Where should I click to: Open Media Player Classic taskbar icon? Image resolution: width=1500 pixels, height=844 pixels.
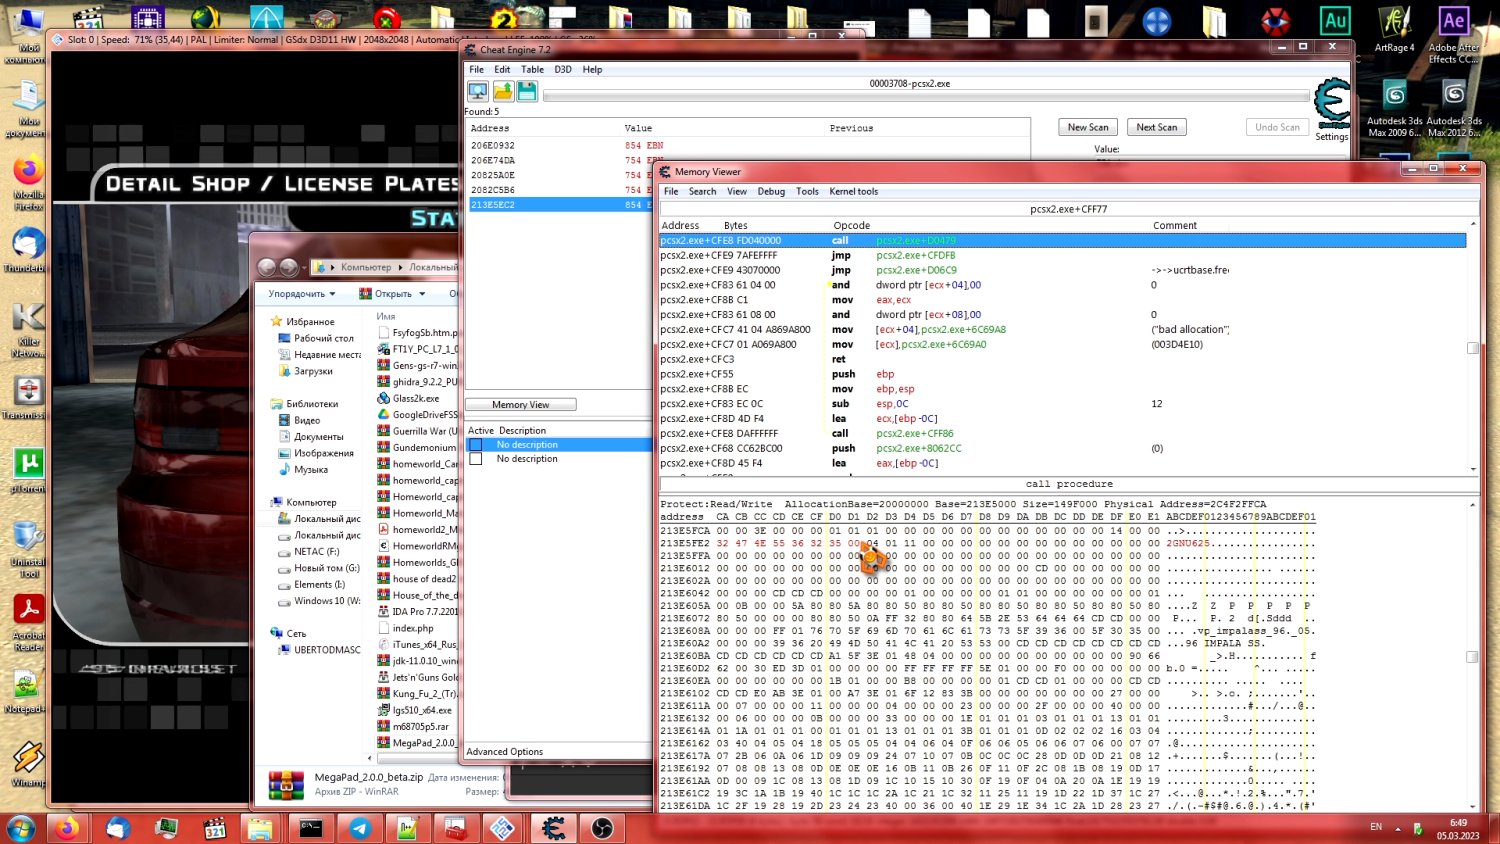tap(214, 828)
